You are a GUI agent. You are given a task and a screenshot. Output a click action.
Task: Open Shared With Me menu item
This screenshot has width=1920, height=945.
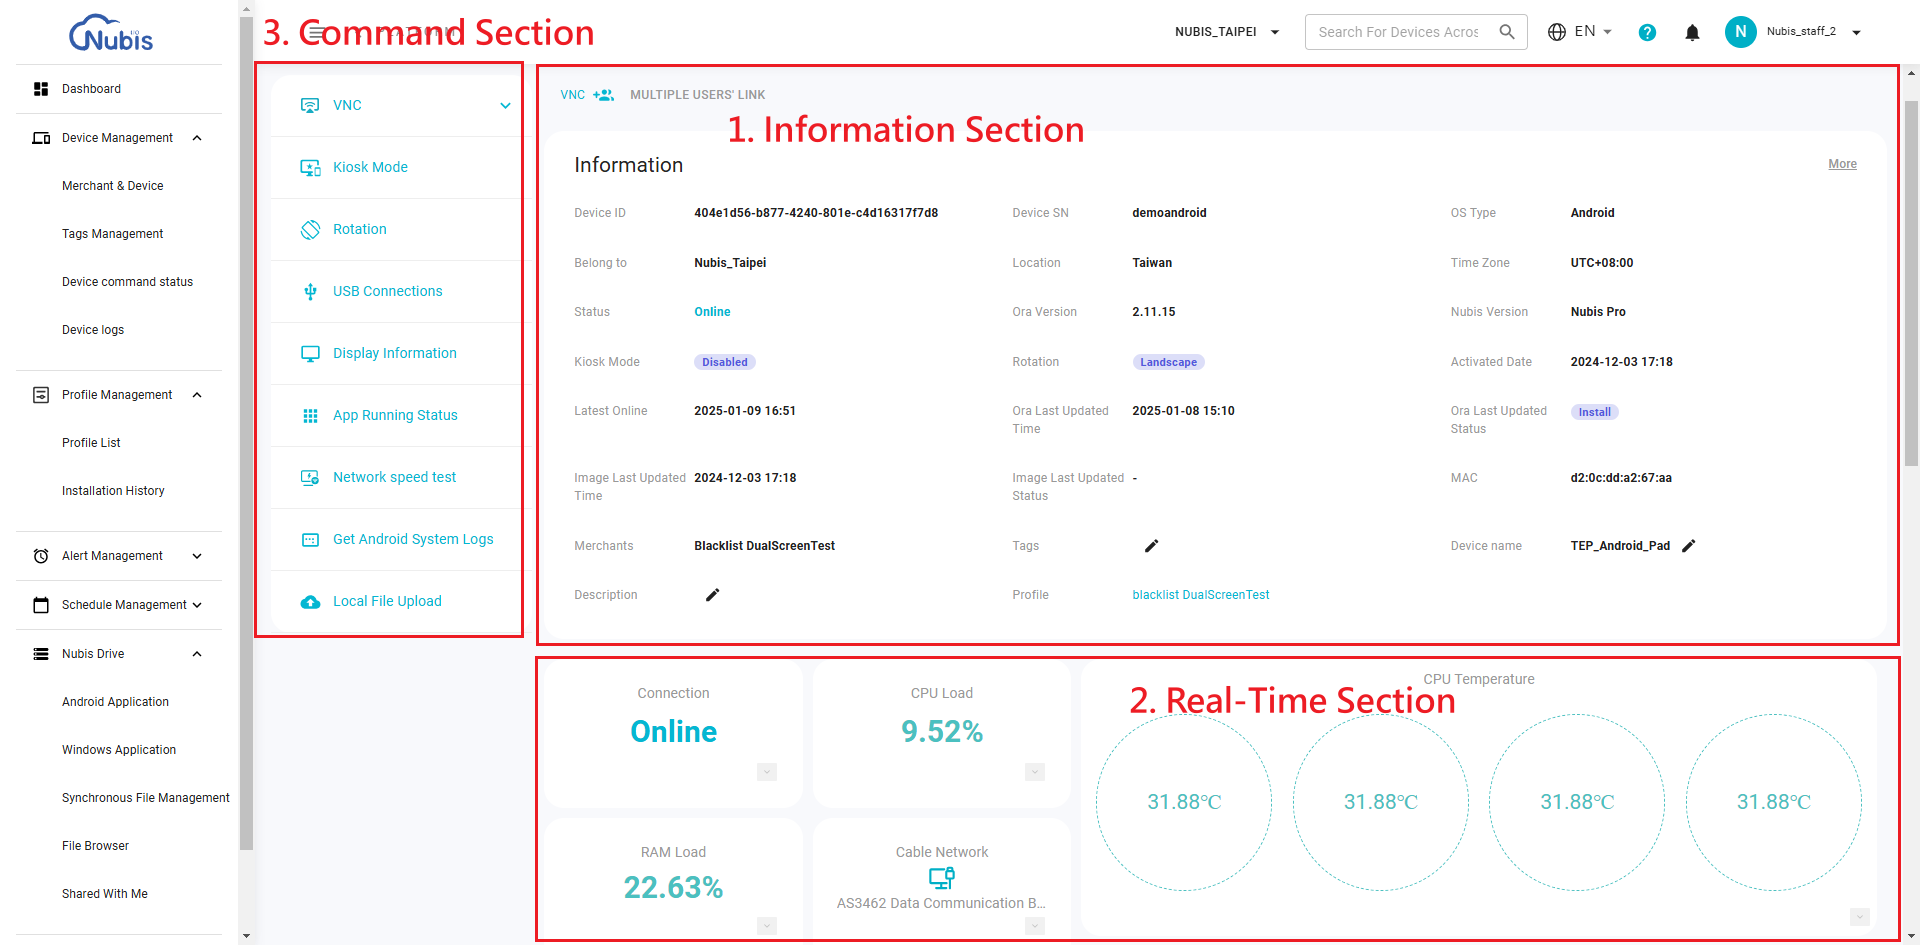pos(104,894)
